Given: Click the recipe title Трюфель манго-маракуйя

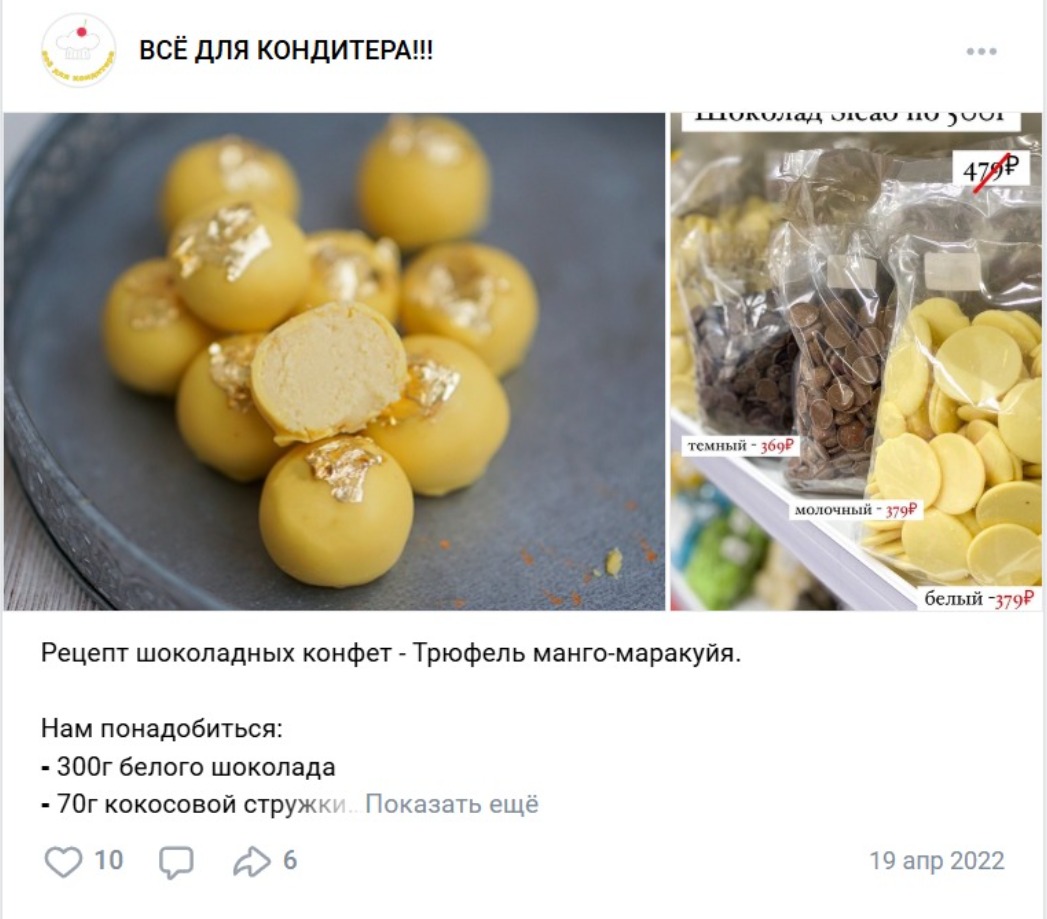Looking at the screenshot, I should click(x=577, y=653).
